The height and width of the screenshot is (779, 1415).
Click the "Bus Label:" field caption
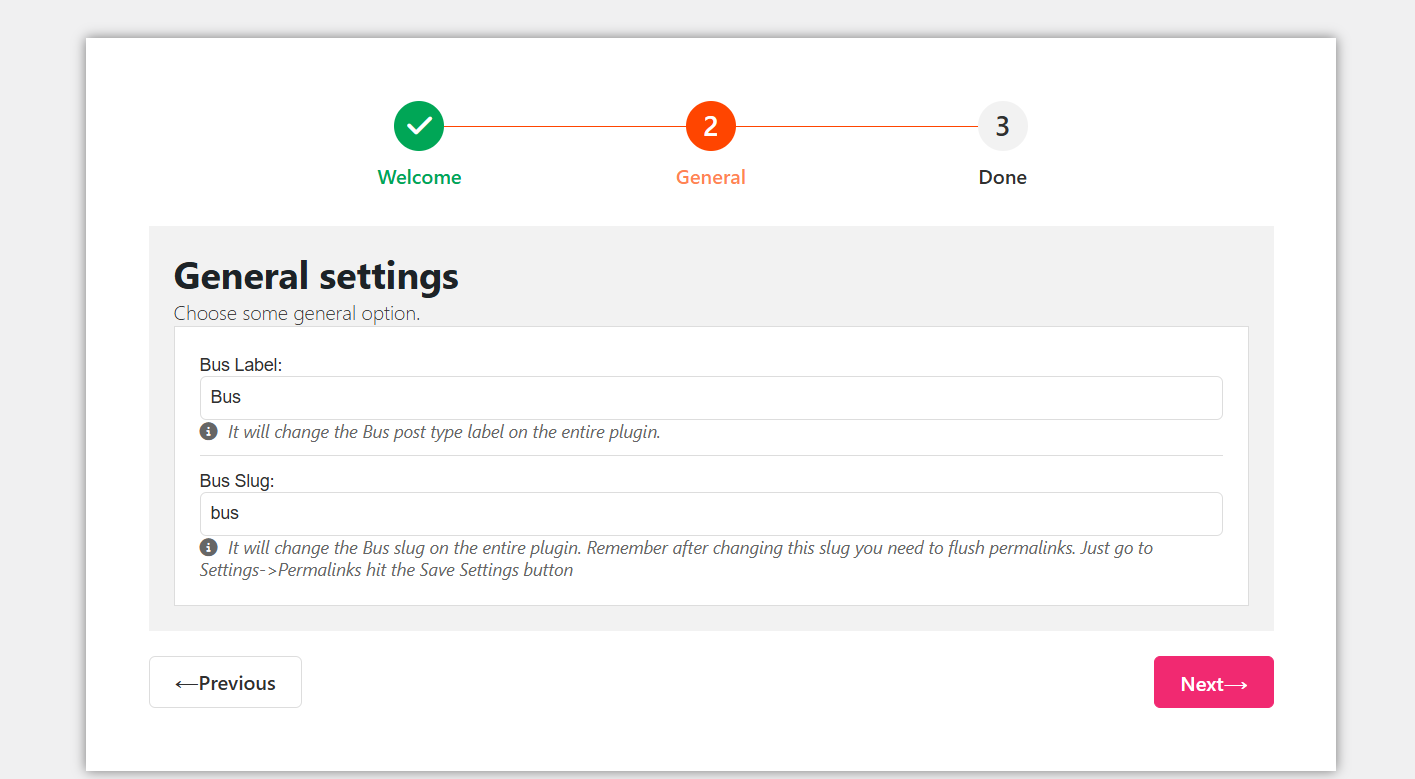(241, 365)
